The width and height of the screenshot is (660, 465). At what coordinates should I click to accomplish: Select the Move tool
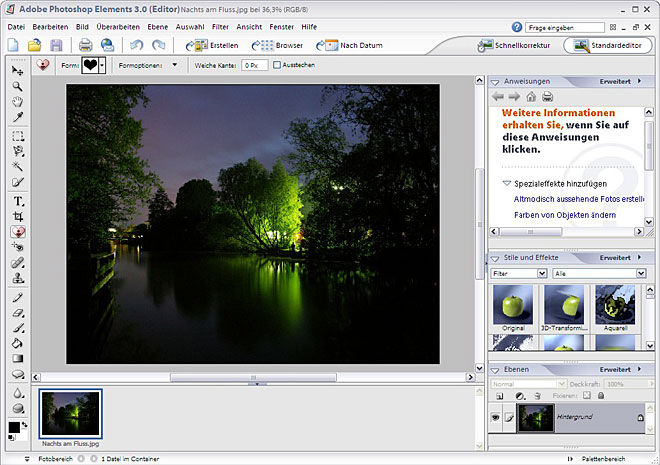(x=18, y=70)
